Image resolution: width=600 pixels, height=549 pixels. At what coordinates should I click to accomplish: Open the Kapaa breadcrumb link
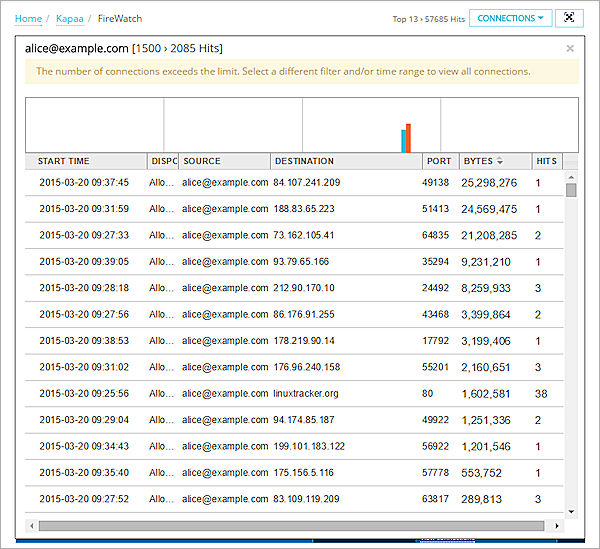pyautogui.click(x=69, y=19)
